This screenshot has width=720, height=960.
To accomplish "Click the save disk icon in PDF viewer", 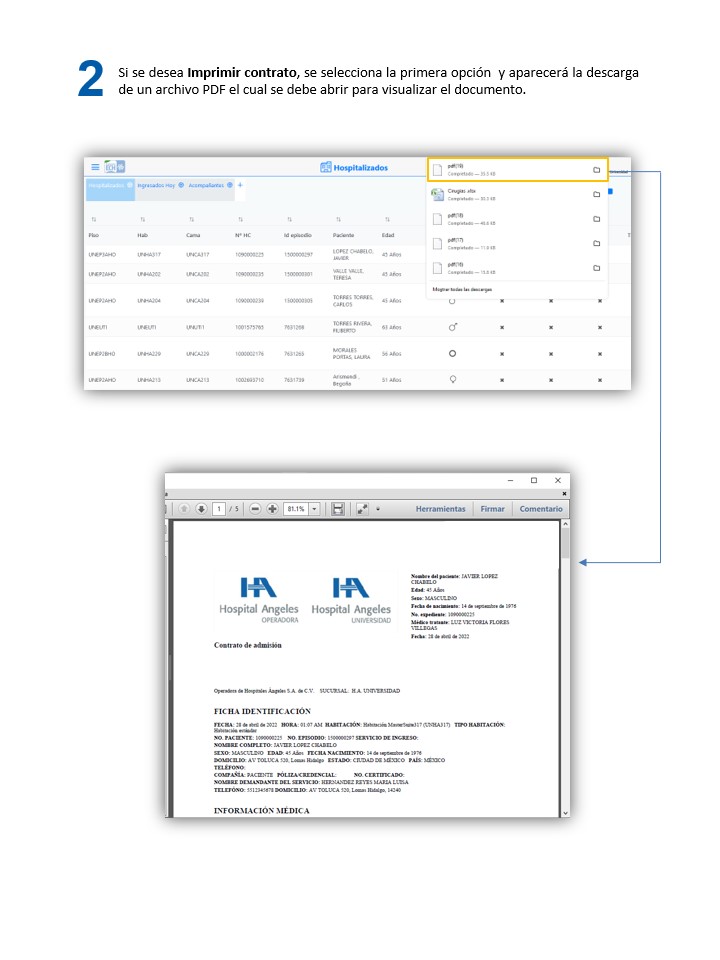I will pos(338,509).
